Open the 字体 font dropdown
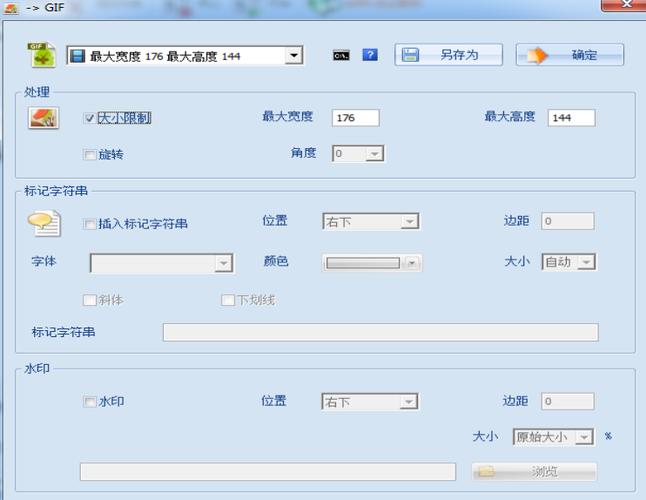This screenshot has width=646, height=500. click(161, 263)
